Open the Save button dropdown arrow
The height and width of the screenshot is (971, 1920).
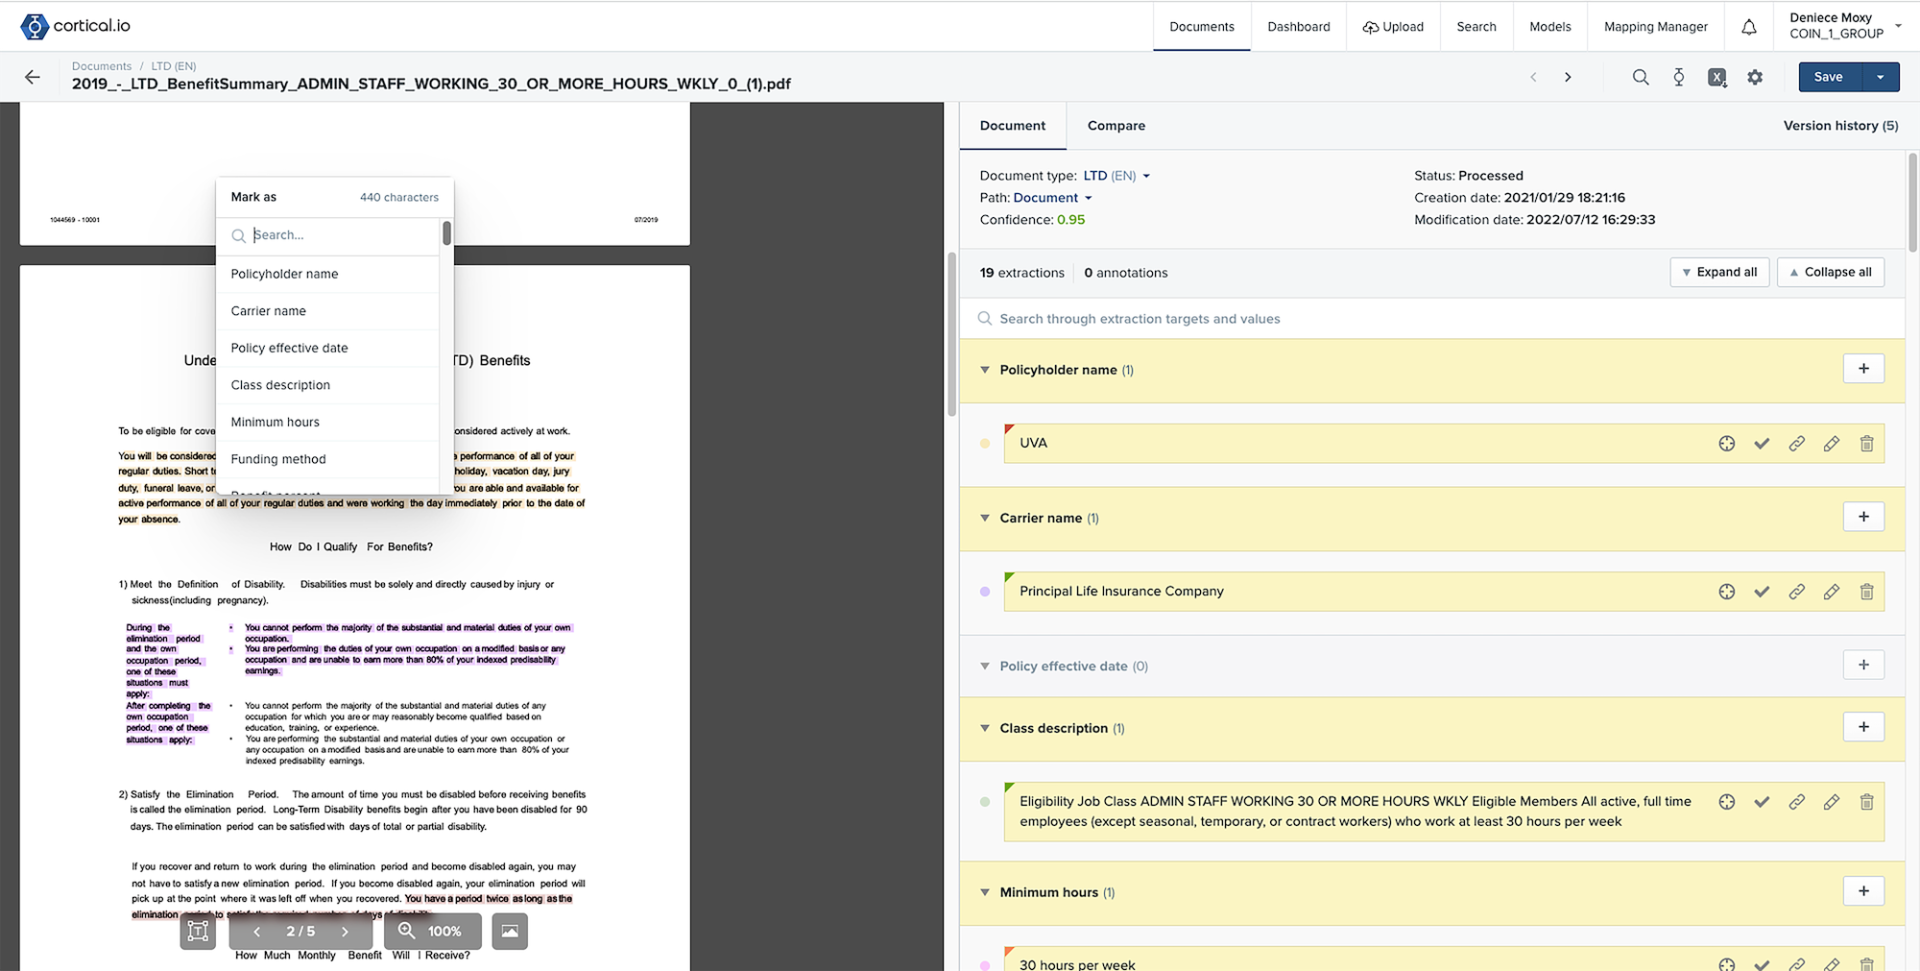(1881, 77)
